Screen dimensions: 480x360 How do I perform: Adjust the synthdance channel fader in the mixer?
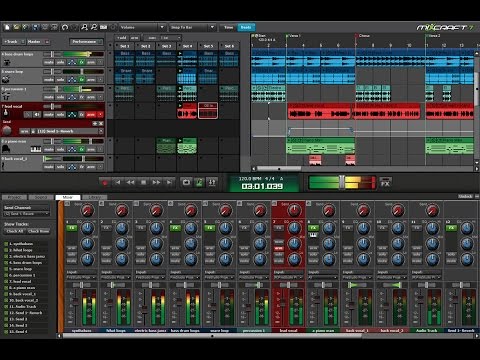point(75,302)
